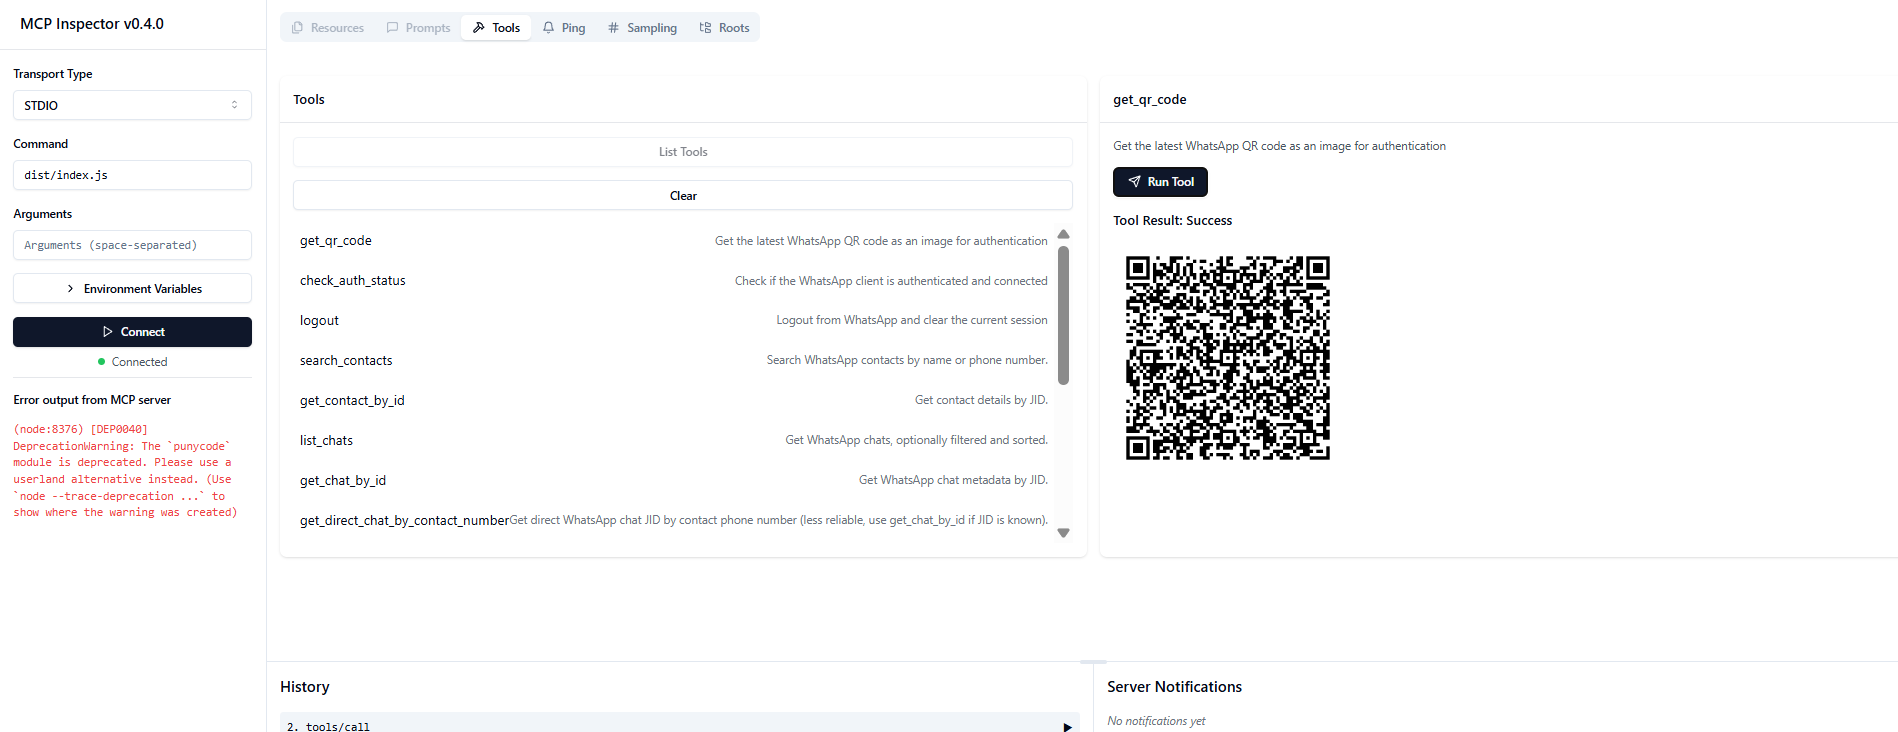This screenshot has height=732, width=1898.
Task: Open the Resources tab
Action: [x=327, y=28]
